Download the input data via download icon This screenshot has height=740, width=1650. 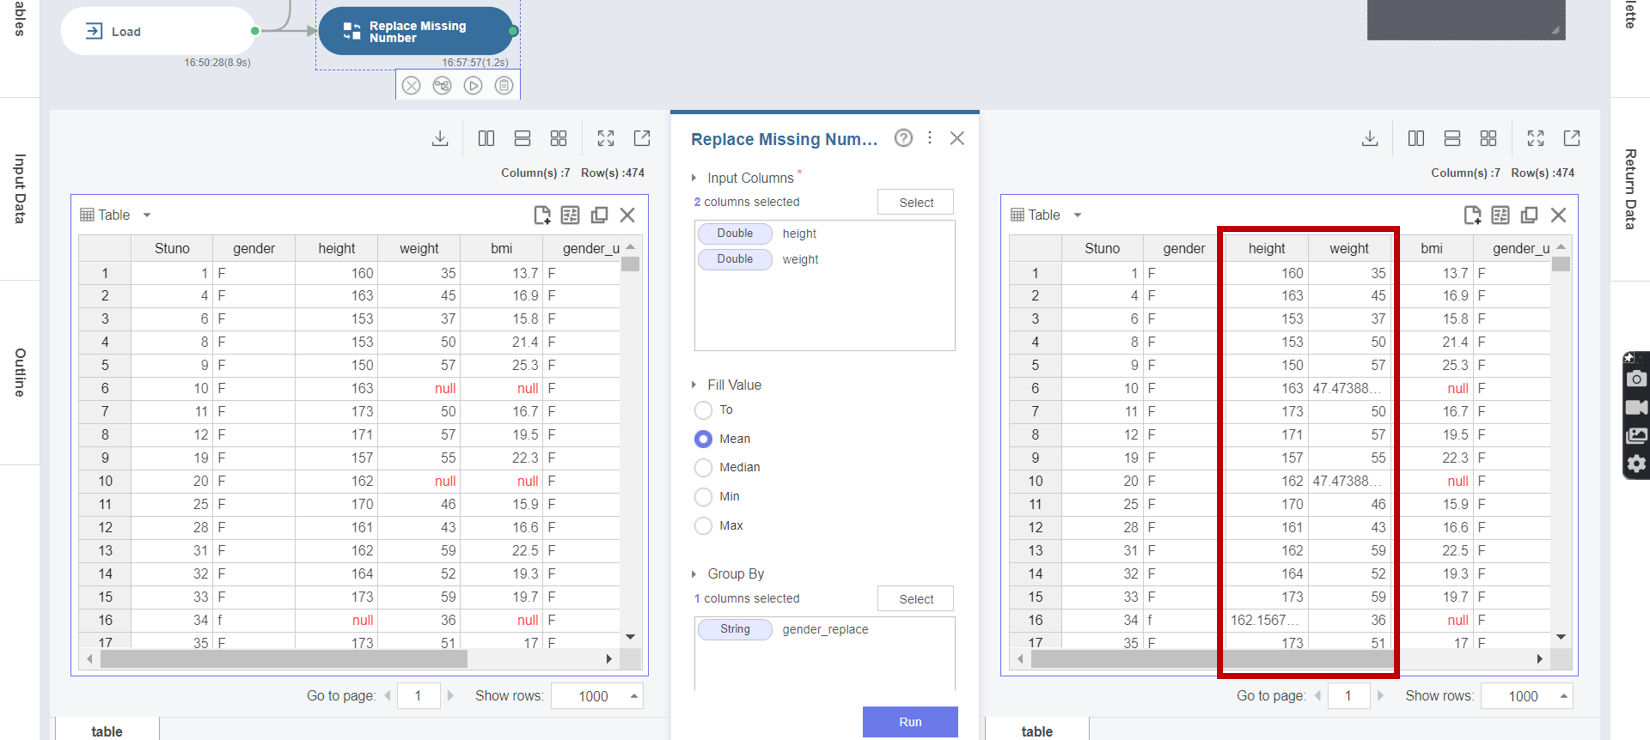(440, 138)
